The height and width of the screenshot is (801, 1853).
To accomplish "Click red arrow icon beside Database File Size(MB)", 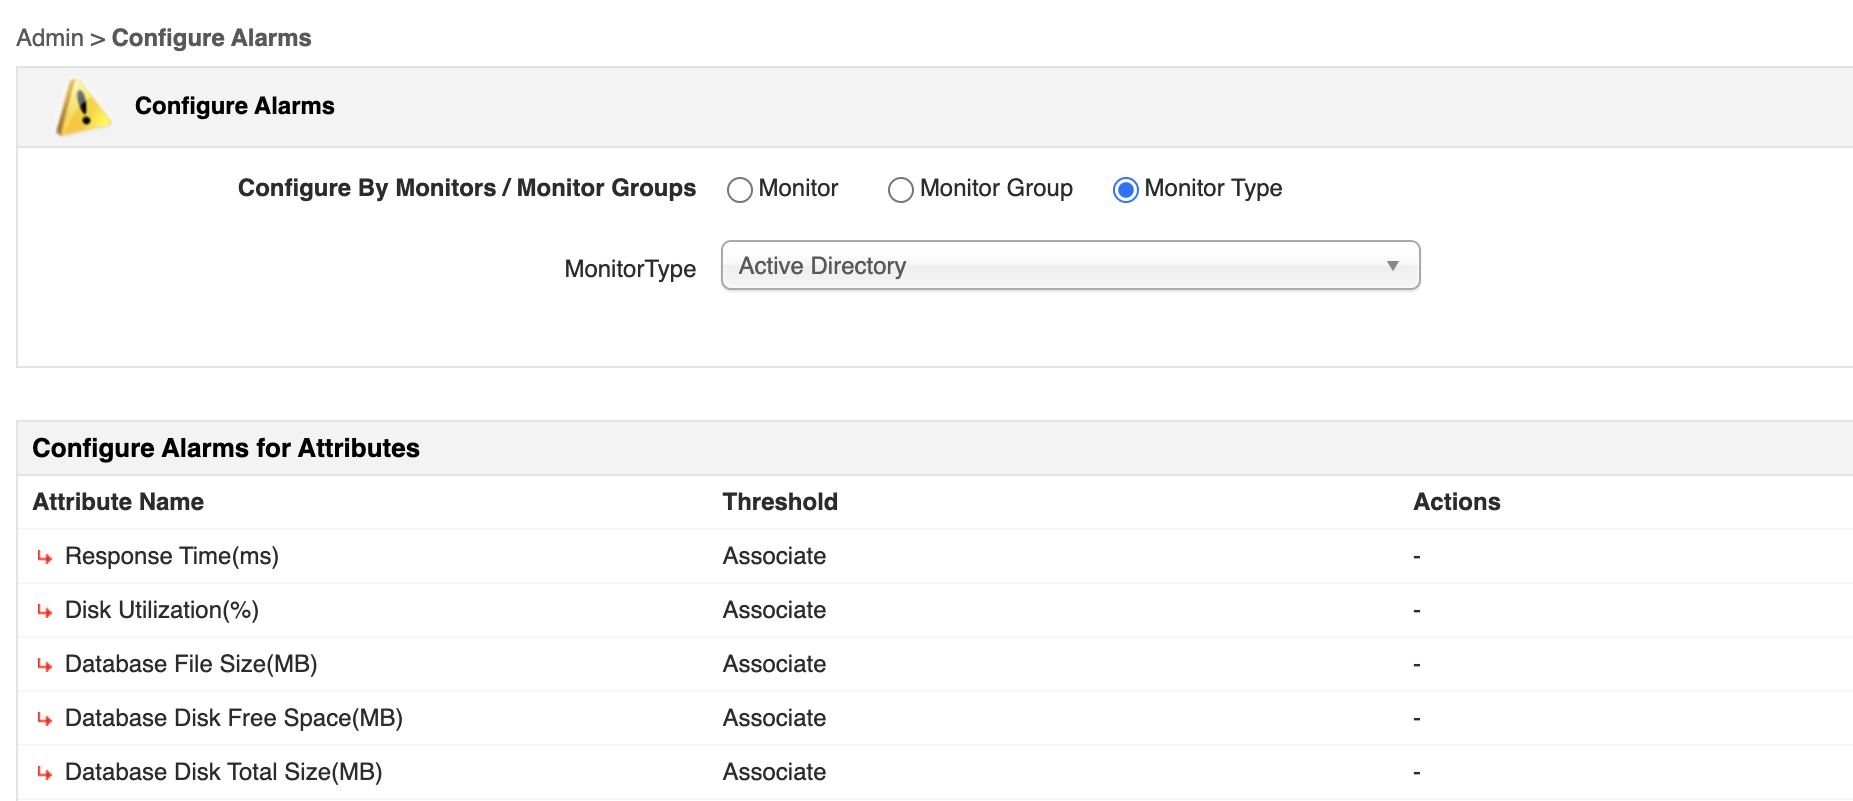I will 45,665.
